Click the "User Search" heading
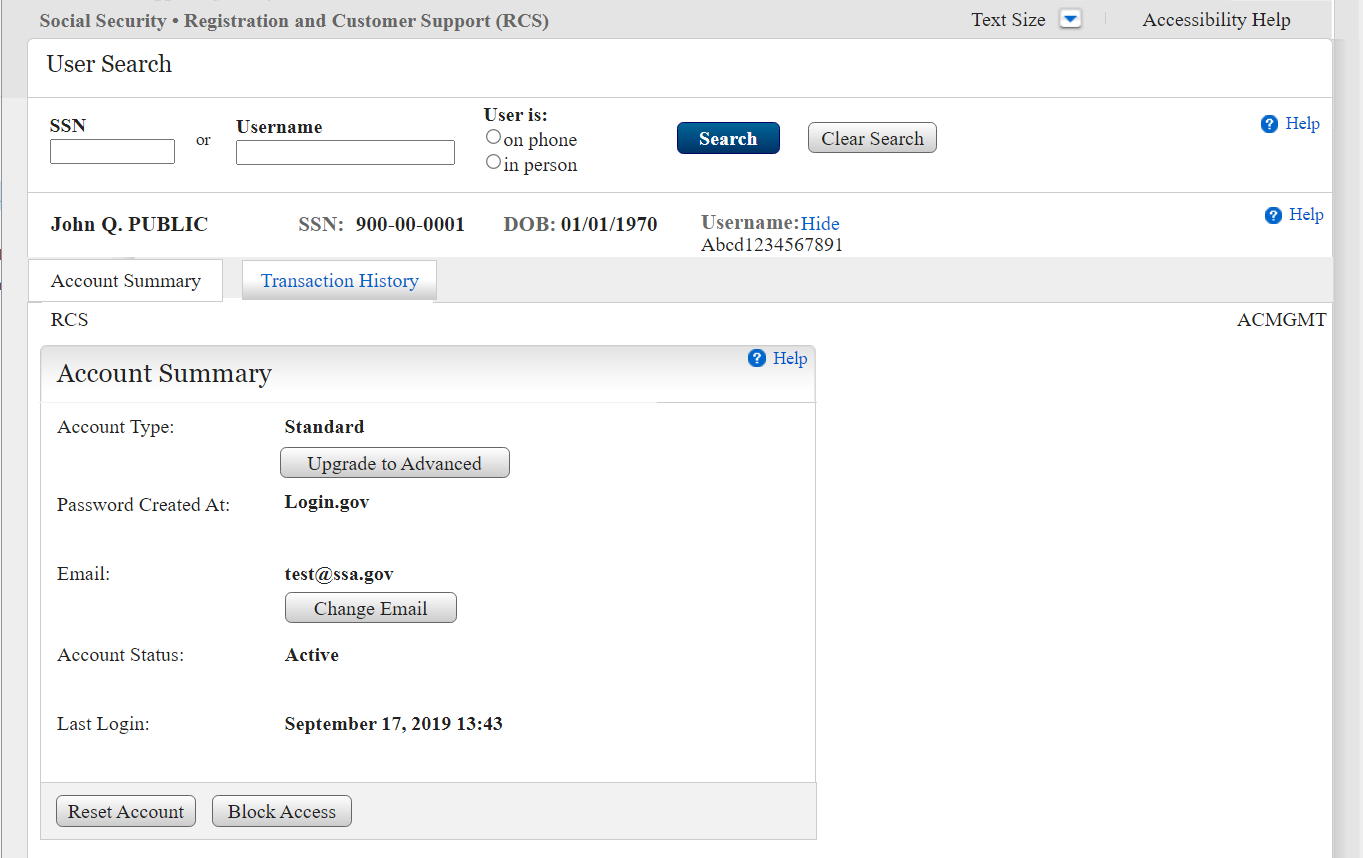Screen dimensions: 1363x858 point(109,64)
